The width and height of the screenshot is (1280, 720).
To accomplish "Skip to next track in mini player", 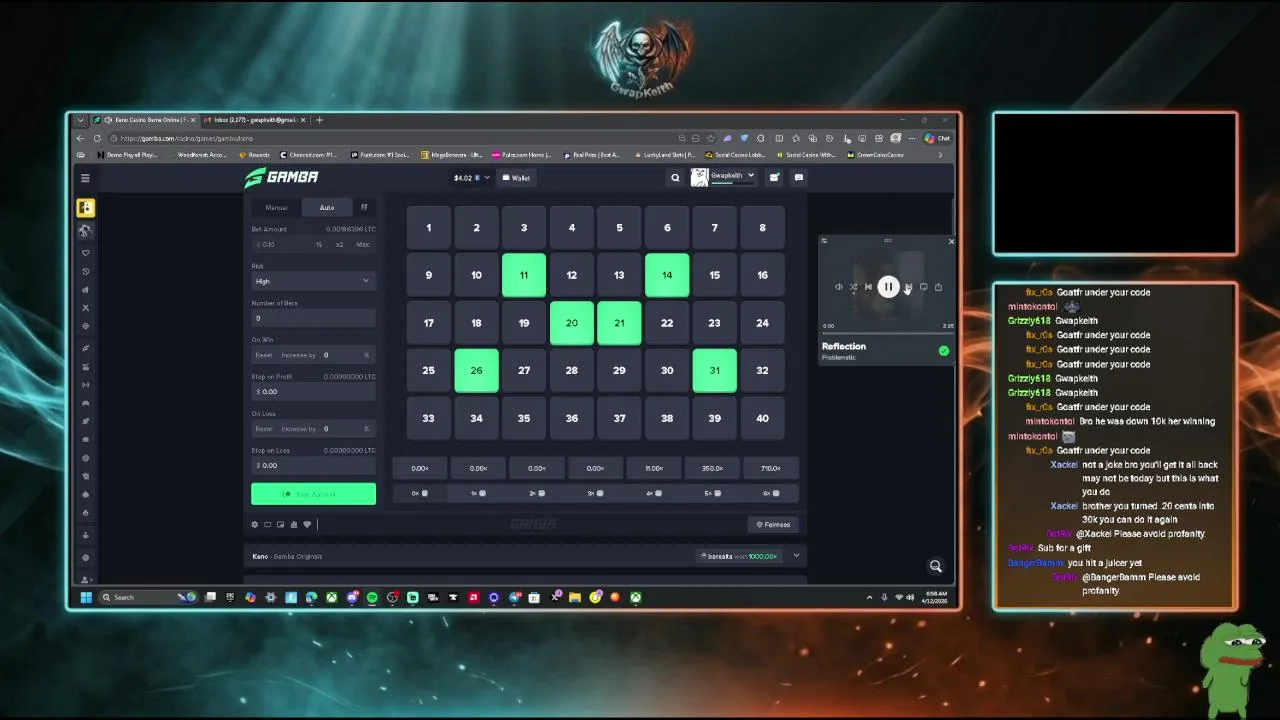I will (907, 287).
